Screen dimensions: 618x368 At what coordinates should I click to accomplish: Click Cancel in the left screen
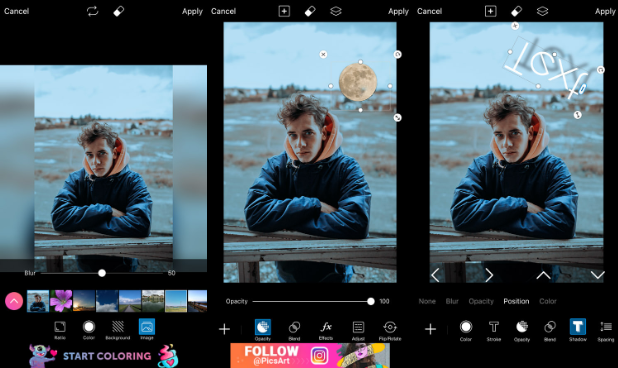[17, 11]
